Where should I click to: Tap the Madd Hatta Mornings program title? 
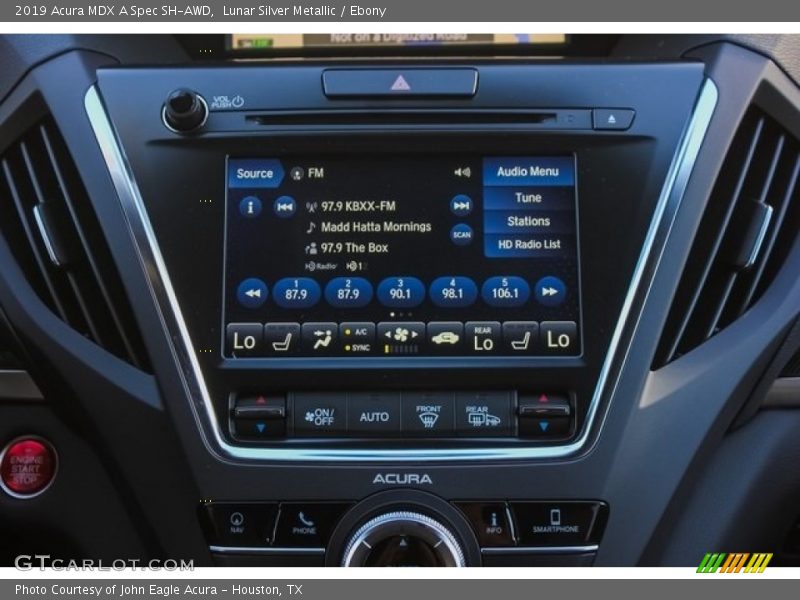[376, 227]
